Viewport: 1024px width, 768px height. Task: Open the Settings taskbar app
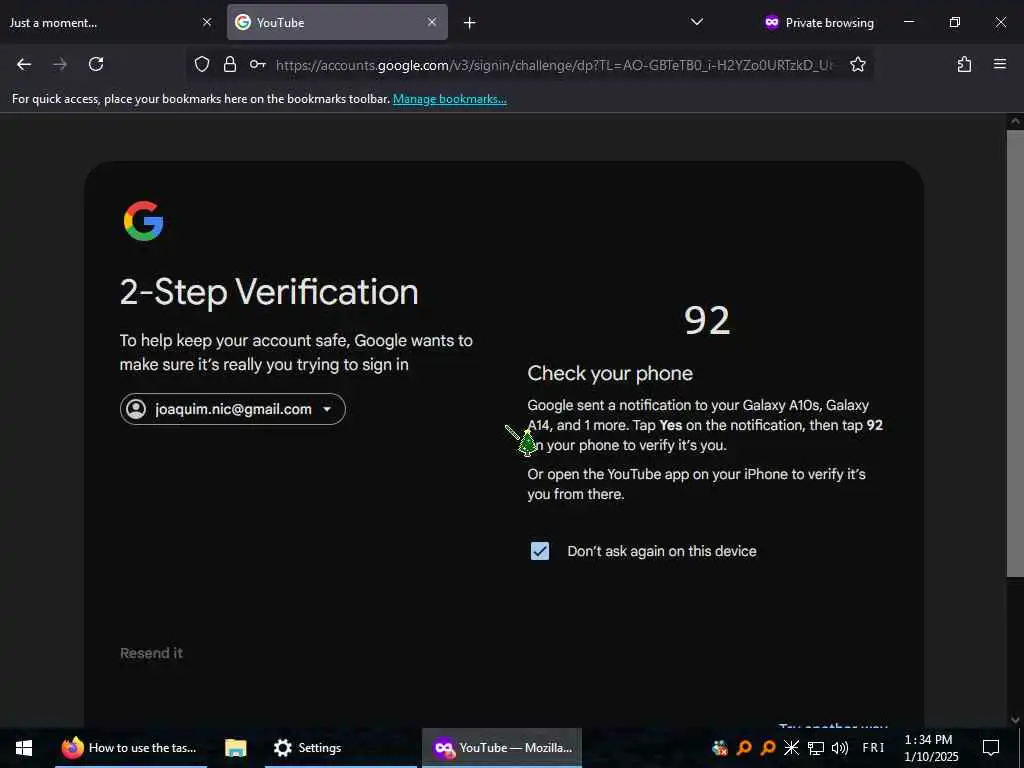(x=340, y=748)
